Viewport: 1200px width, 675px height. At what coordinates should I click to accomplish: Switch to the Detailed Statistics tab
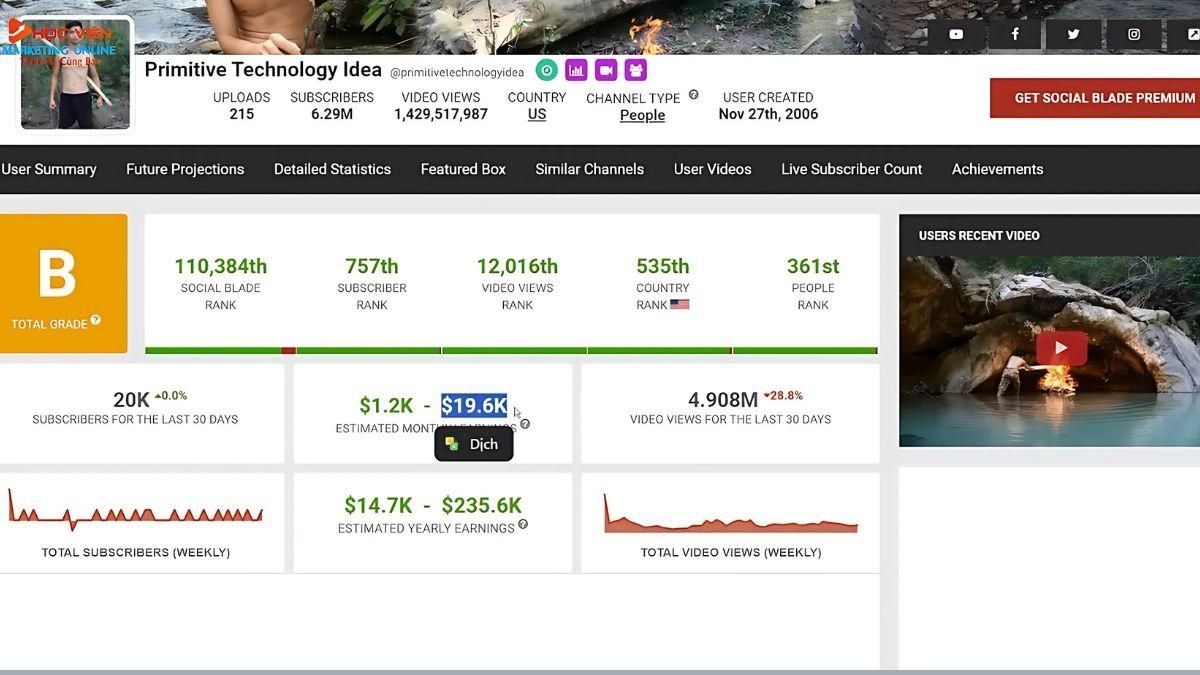(x=332, y=169)
